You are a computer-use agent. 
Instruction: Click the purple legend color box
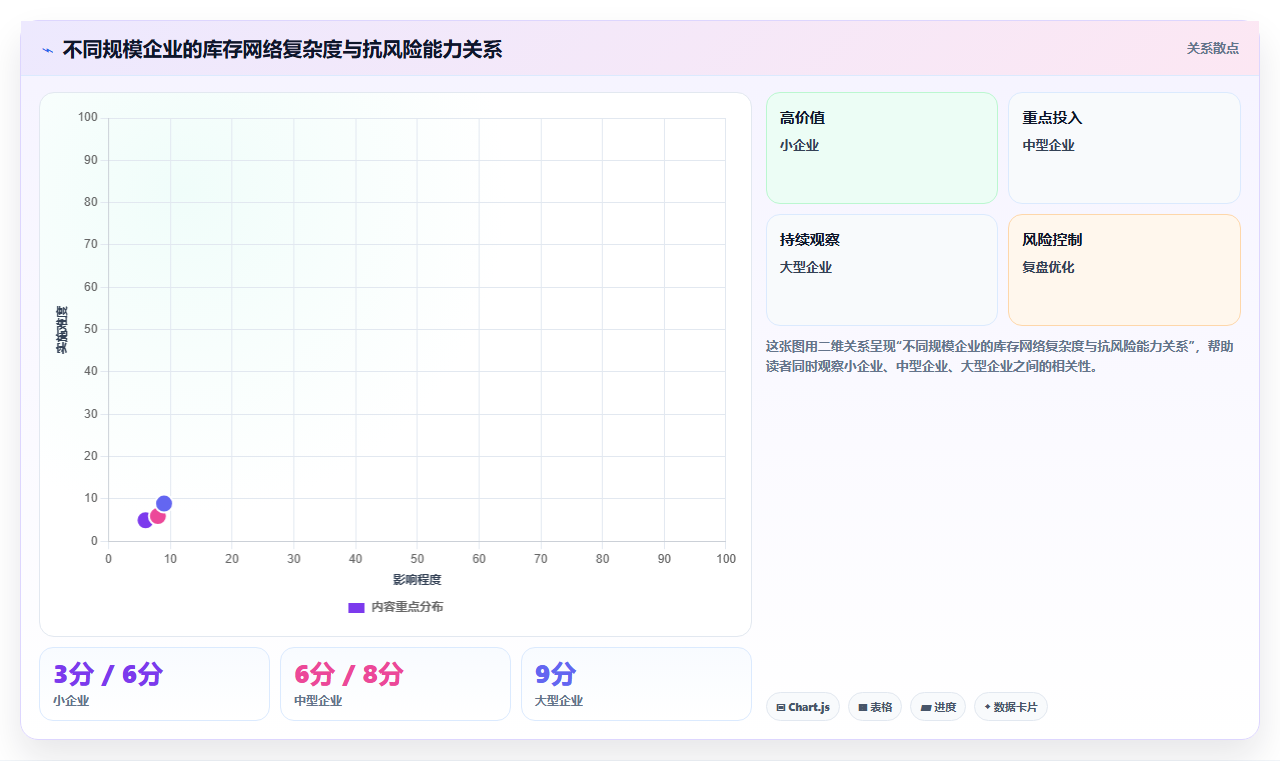(x=356, y=607)
